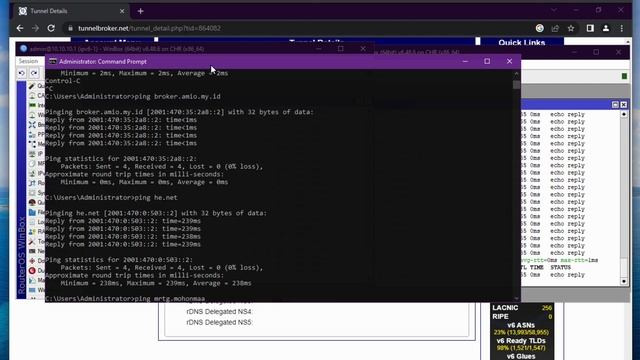Click the webpage scrollbar up arrow
Viewport: 640px width, 360px height.
click(628, 42)
